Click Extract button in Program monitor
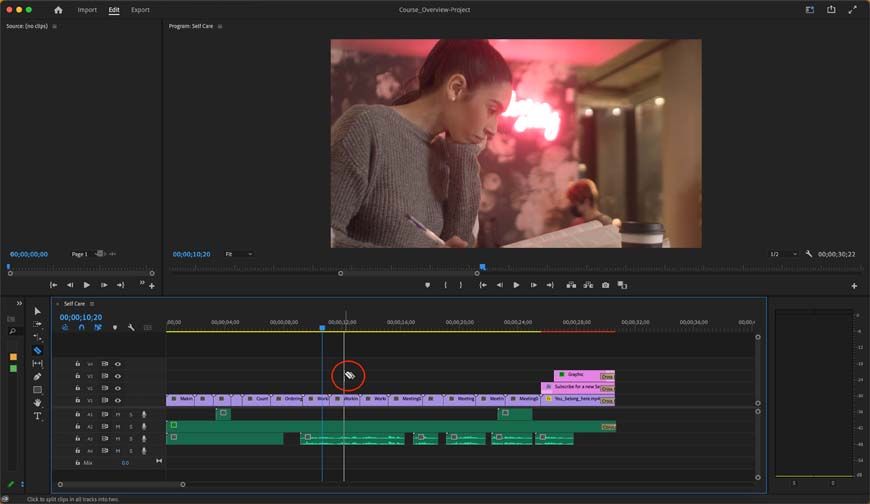Screen dimensions: 870x504 coord(588,285)
